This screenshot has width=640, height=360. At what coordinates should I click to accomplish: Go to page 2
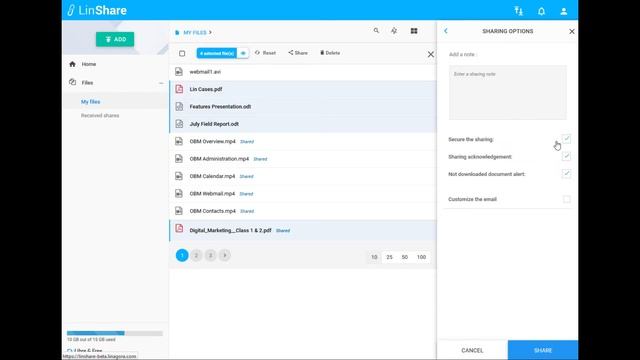[x=196, y=255]
